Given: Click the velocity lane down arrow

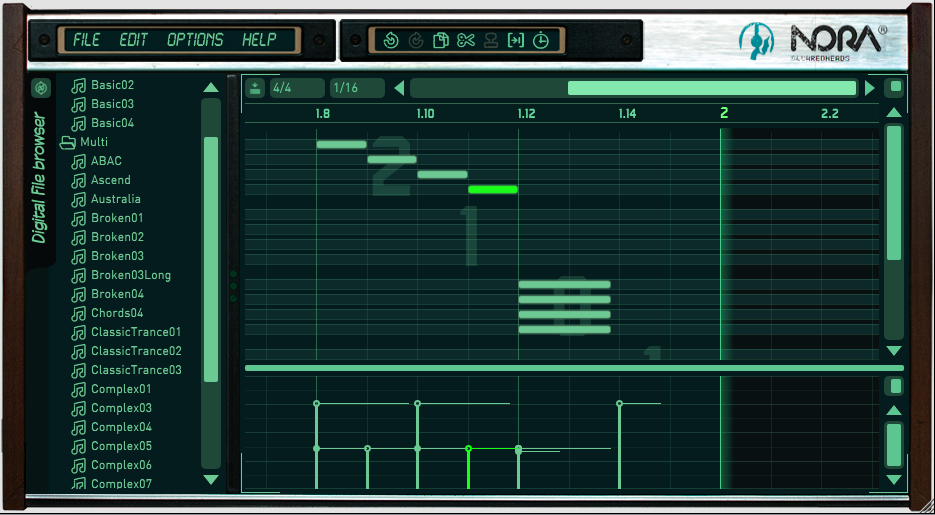Looking at the screenshot, I should 894,480.
